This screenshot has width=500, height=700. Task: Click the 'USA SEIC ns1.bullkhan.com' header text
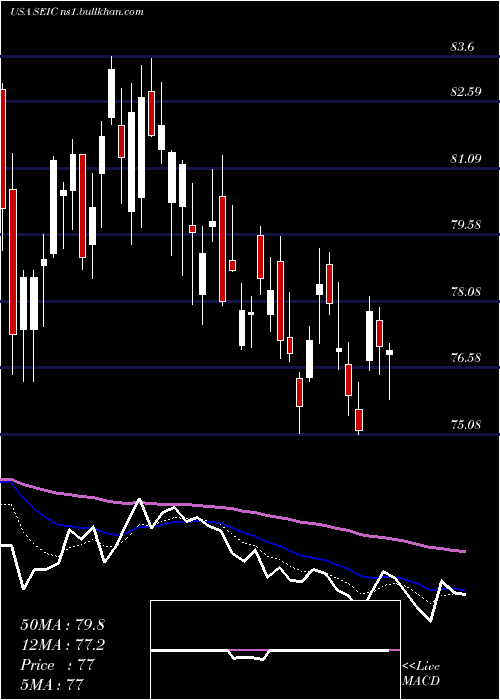click(x=77, y=12)
